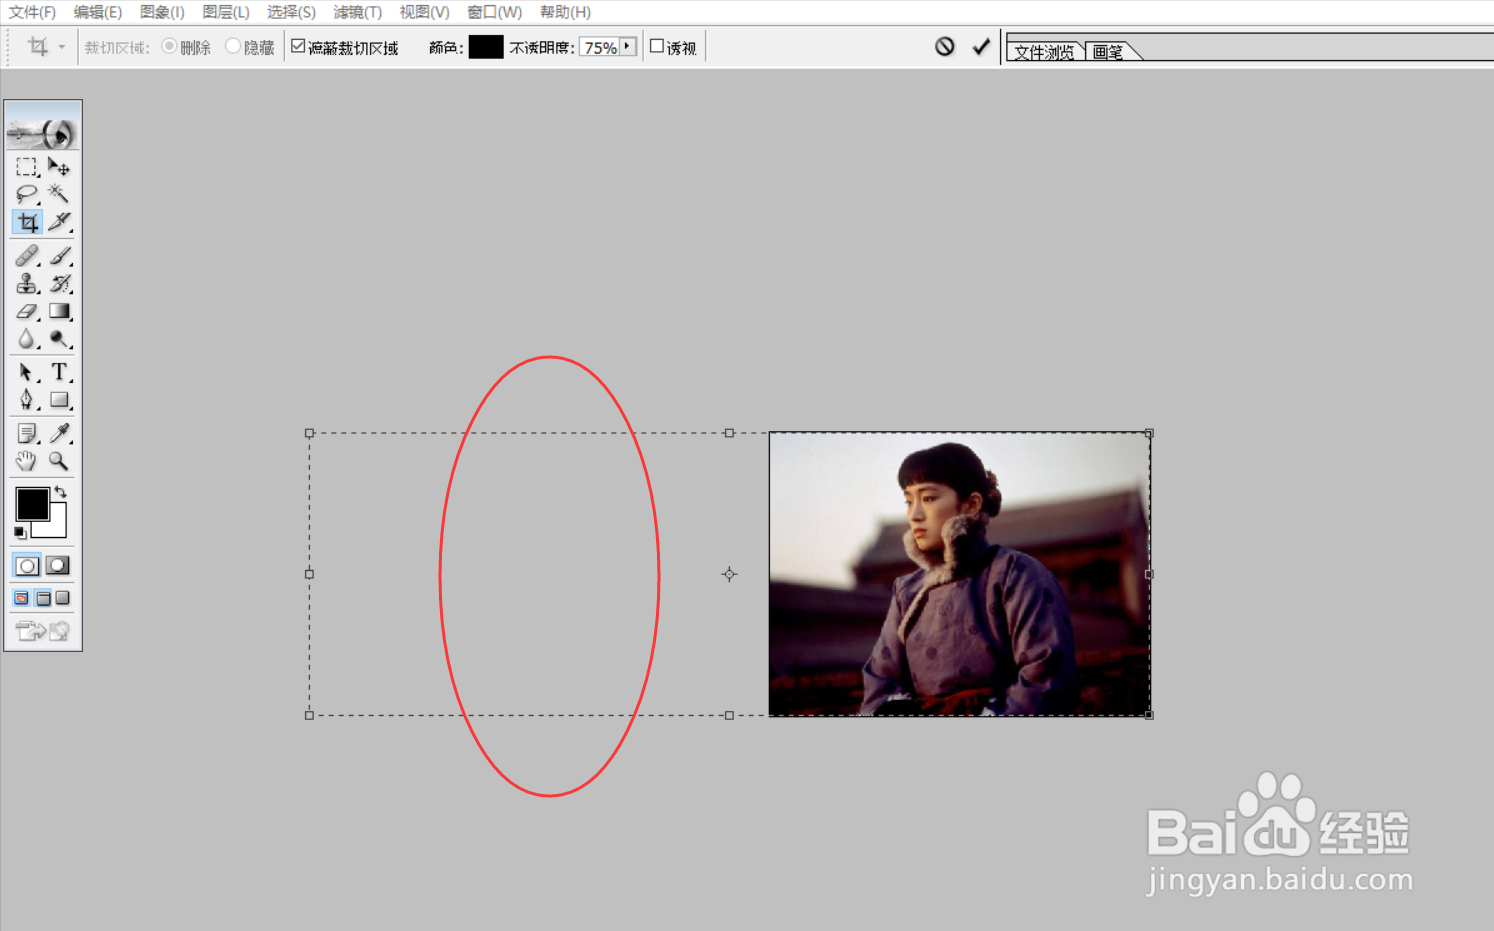
Task: Select the Rectangular Marquee tool
Action: (27, 167)
